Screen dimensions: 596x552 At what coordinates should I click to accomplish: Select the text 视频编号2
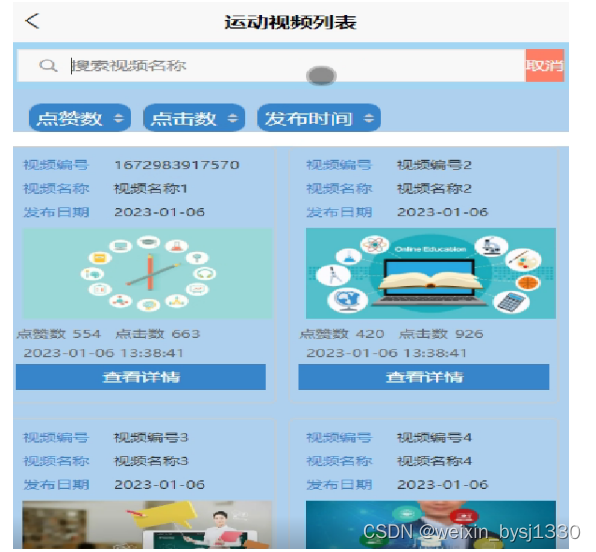434,165
